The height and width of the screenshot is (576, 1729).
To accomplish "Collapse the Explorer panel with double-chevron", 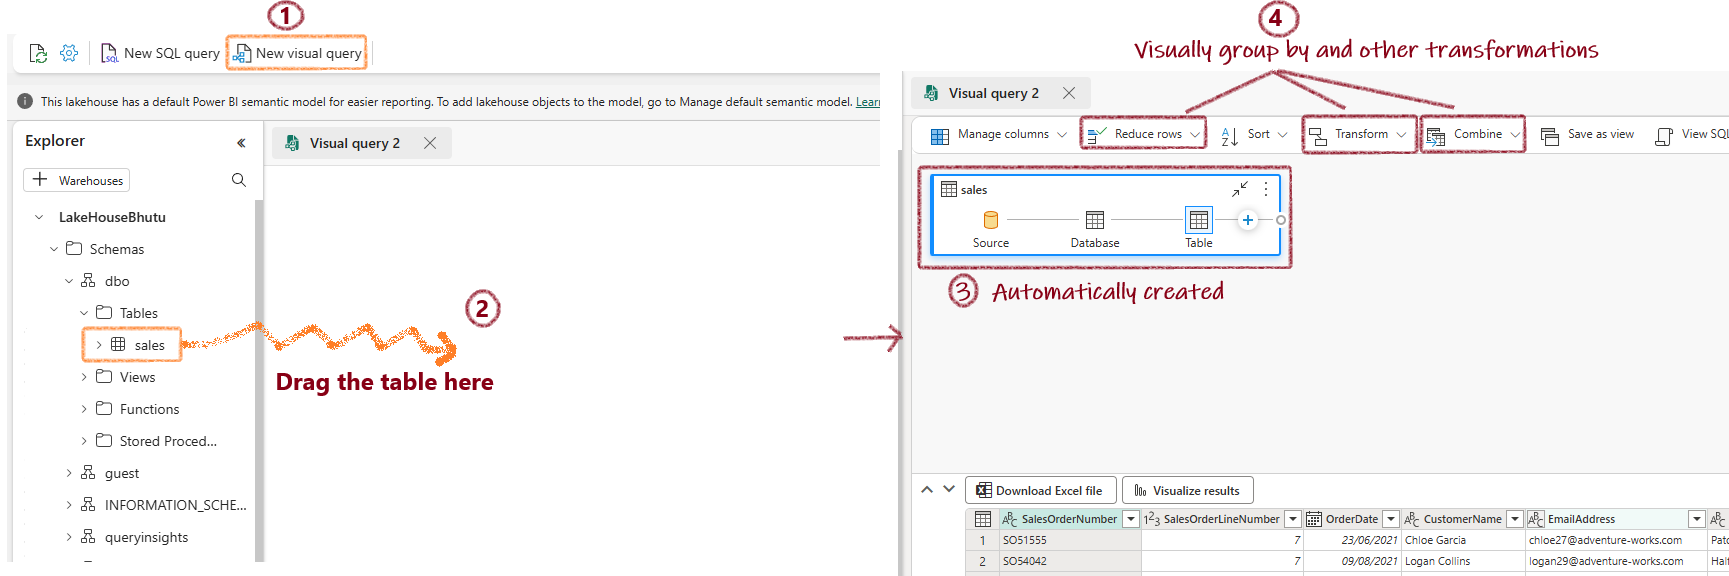I will 241,143.
